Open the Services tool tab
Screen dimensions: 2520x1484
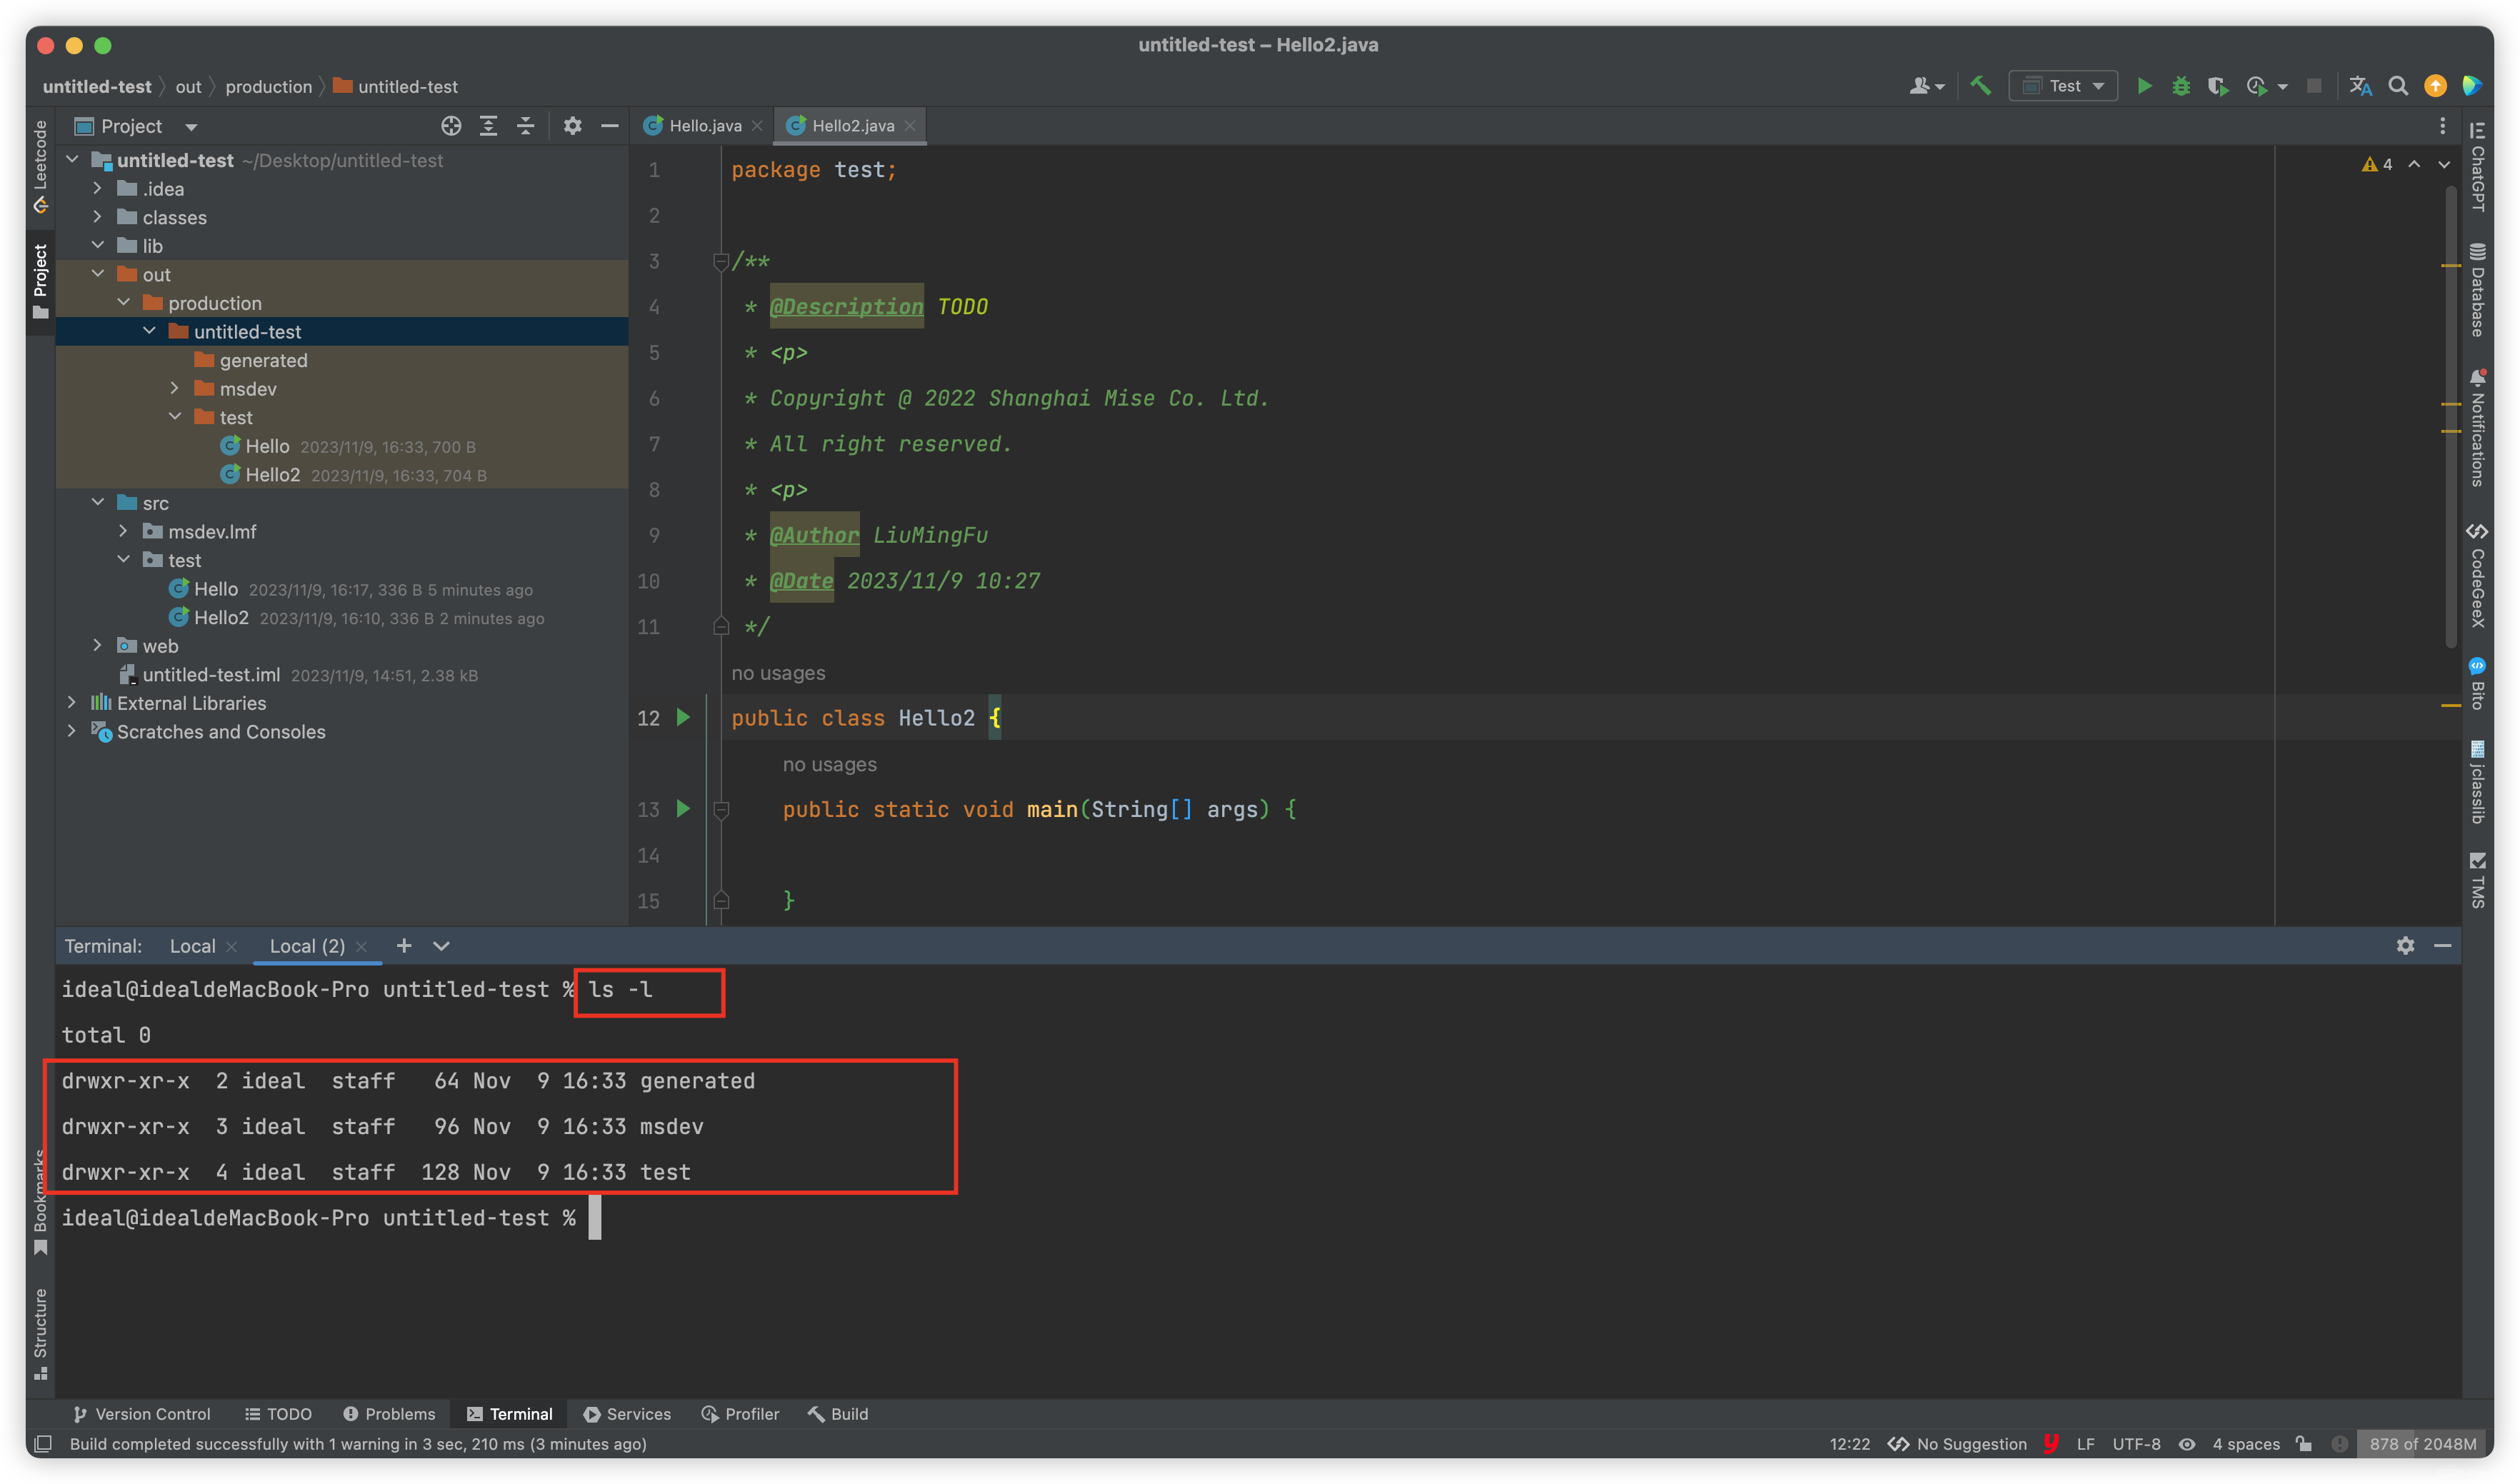click(x=627, y=1413)
